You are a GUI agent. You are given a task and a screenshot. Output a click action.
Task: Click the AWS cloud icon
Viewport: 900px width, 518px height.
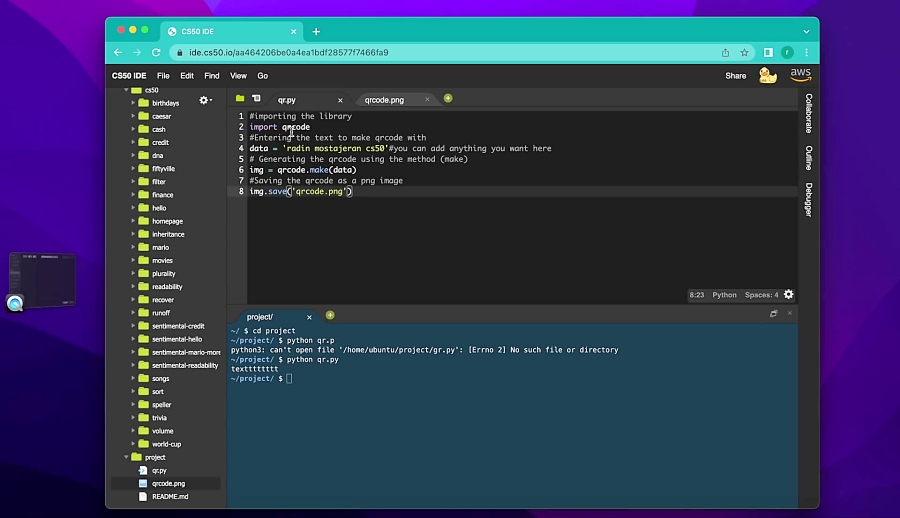tap(800, 75)
